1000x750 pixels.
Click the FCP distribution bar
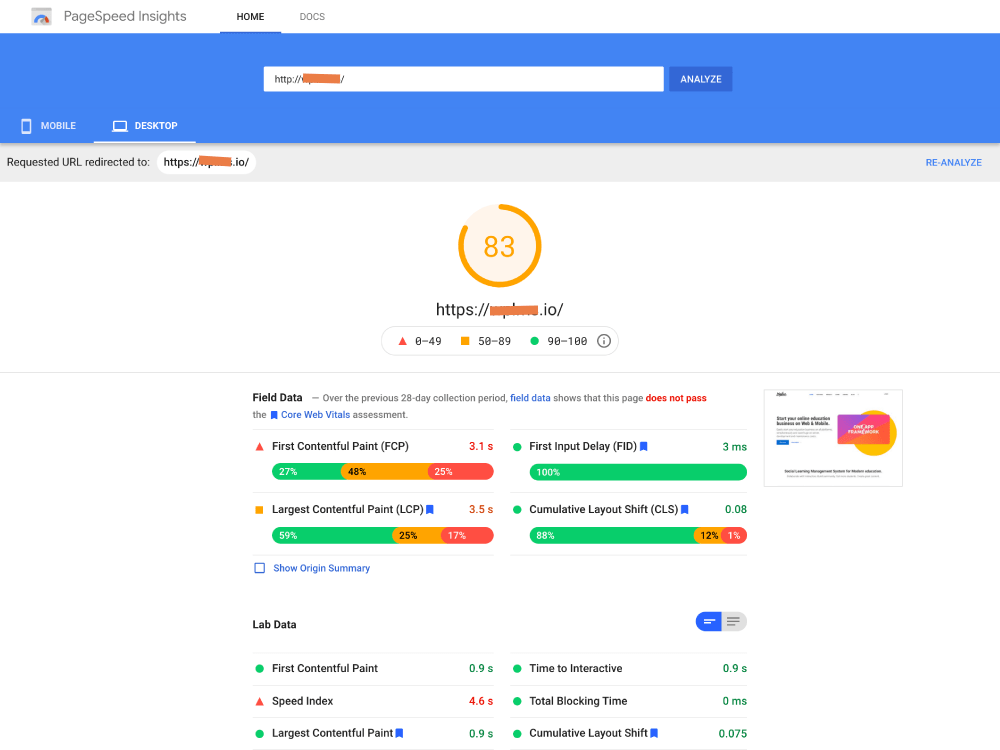click(x=383, y=471)
